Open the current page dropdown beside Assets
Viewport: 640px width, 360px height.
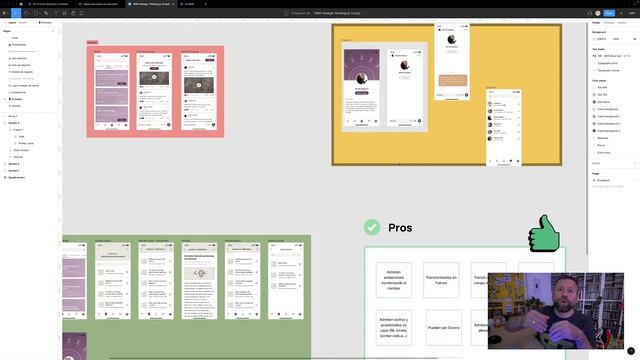pos(45,22)
